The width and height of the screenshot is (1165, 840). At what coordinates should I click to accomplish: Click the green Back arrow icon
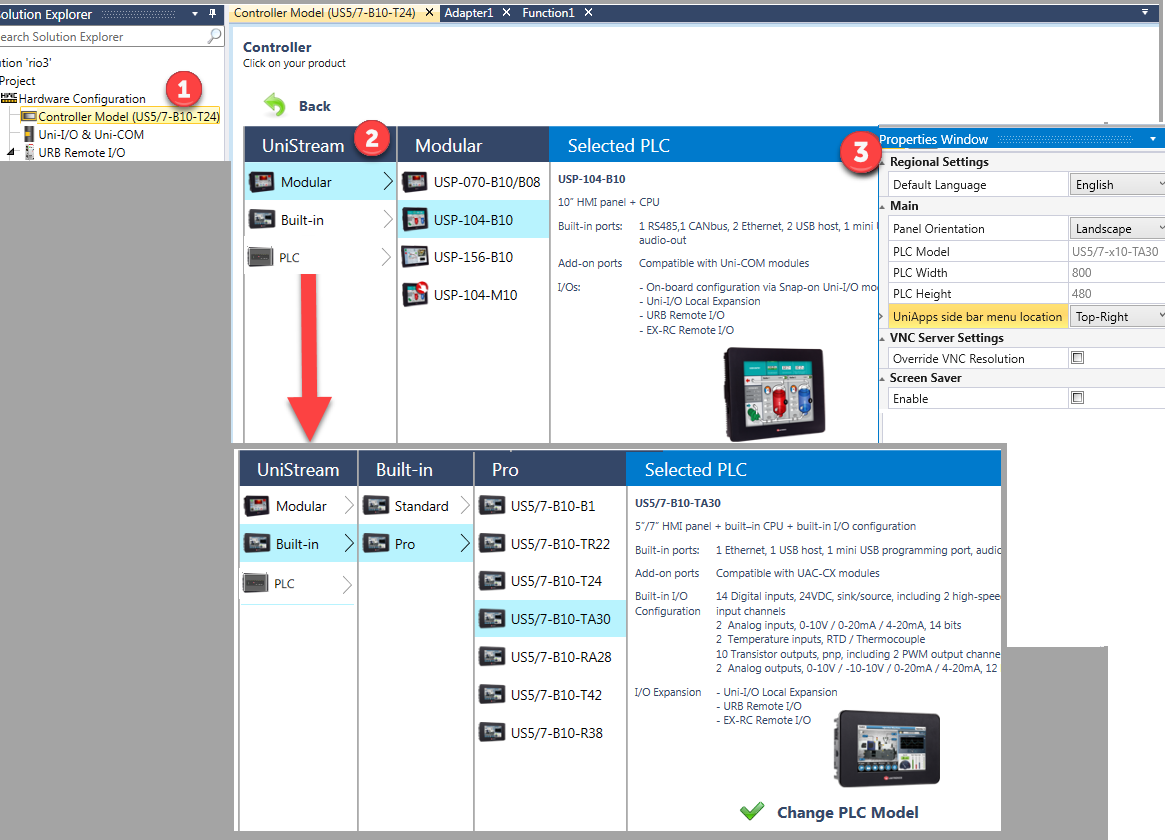pyautogui.click(x=274, y=105)
